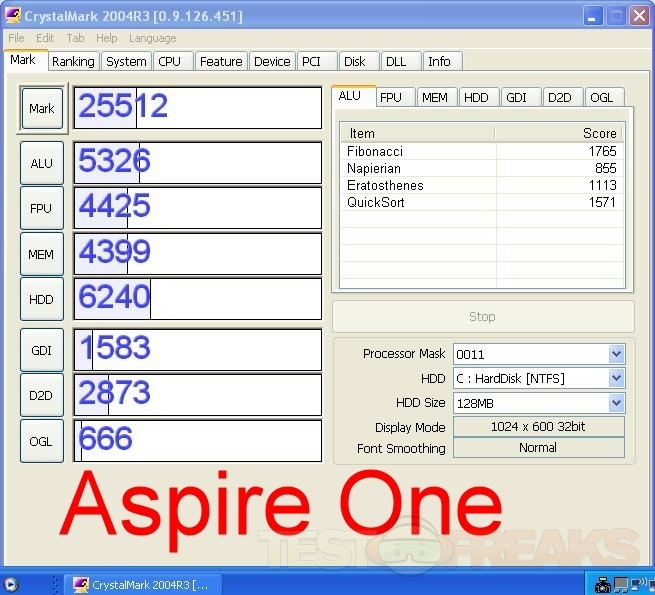The image size is (655, 595).
Task: Open the Language menu
Action: [152, 38]
